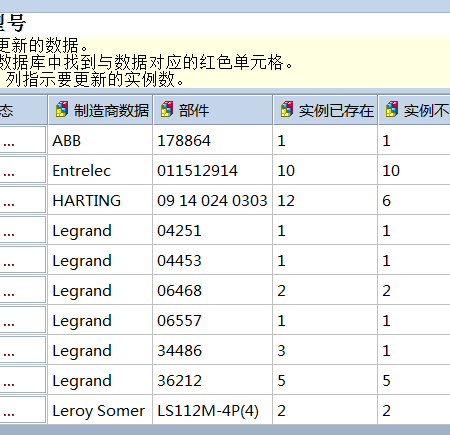The image size is (450, 435).
Task: Select Legrand cell in 36212 row
Action: 100,380
